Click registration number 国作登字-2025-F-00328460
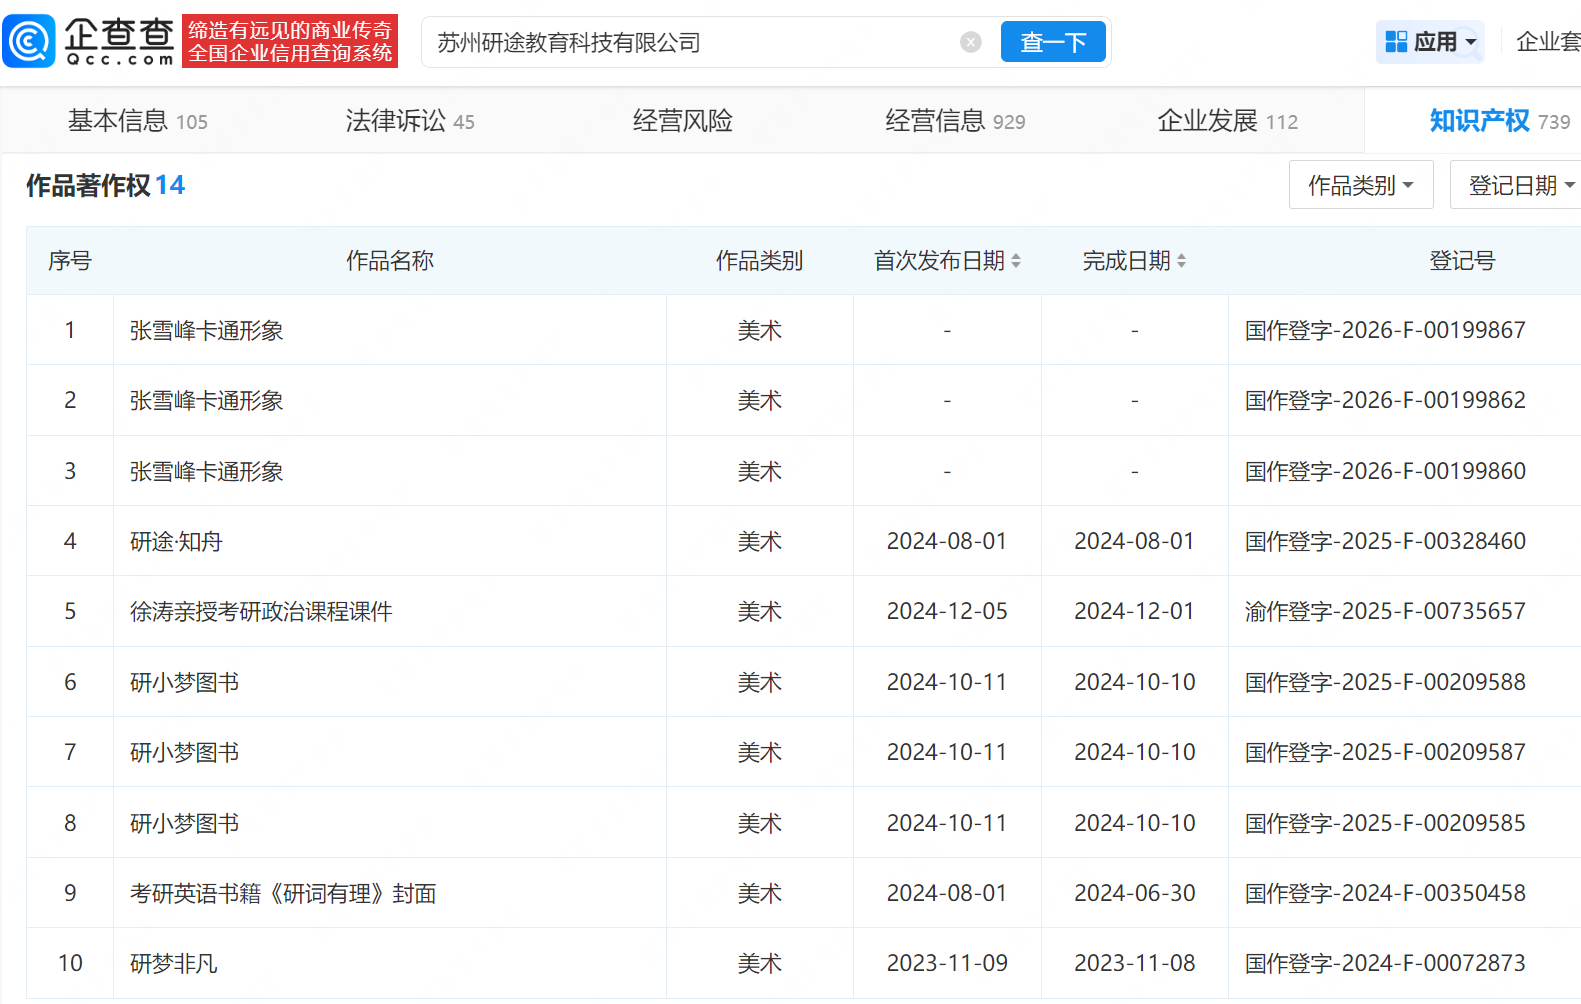 (1385, 541)
